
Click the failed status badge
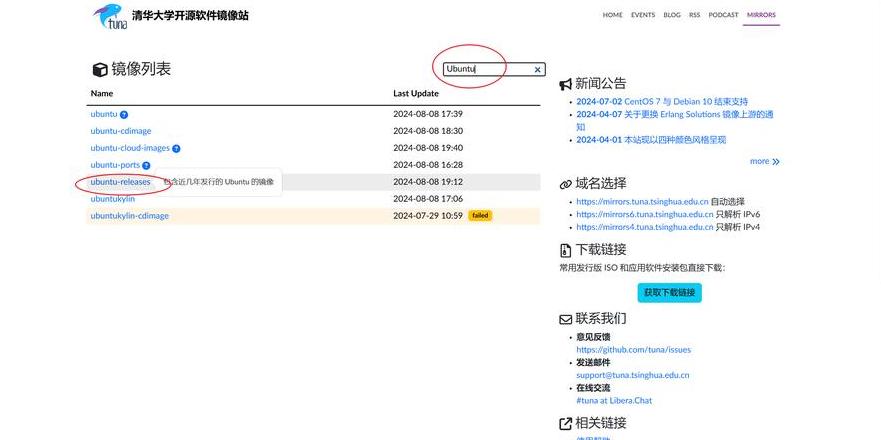tap(480, 216)
